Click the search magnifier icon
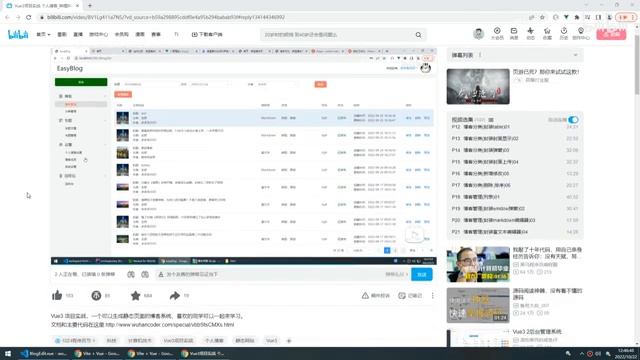 pos(418,35)
